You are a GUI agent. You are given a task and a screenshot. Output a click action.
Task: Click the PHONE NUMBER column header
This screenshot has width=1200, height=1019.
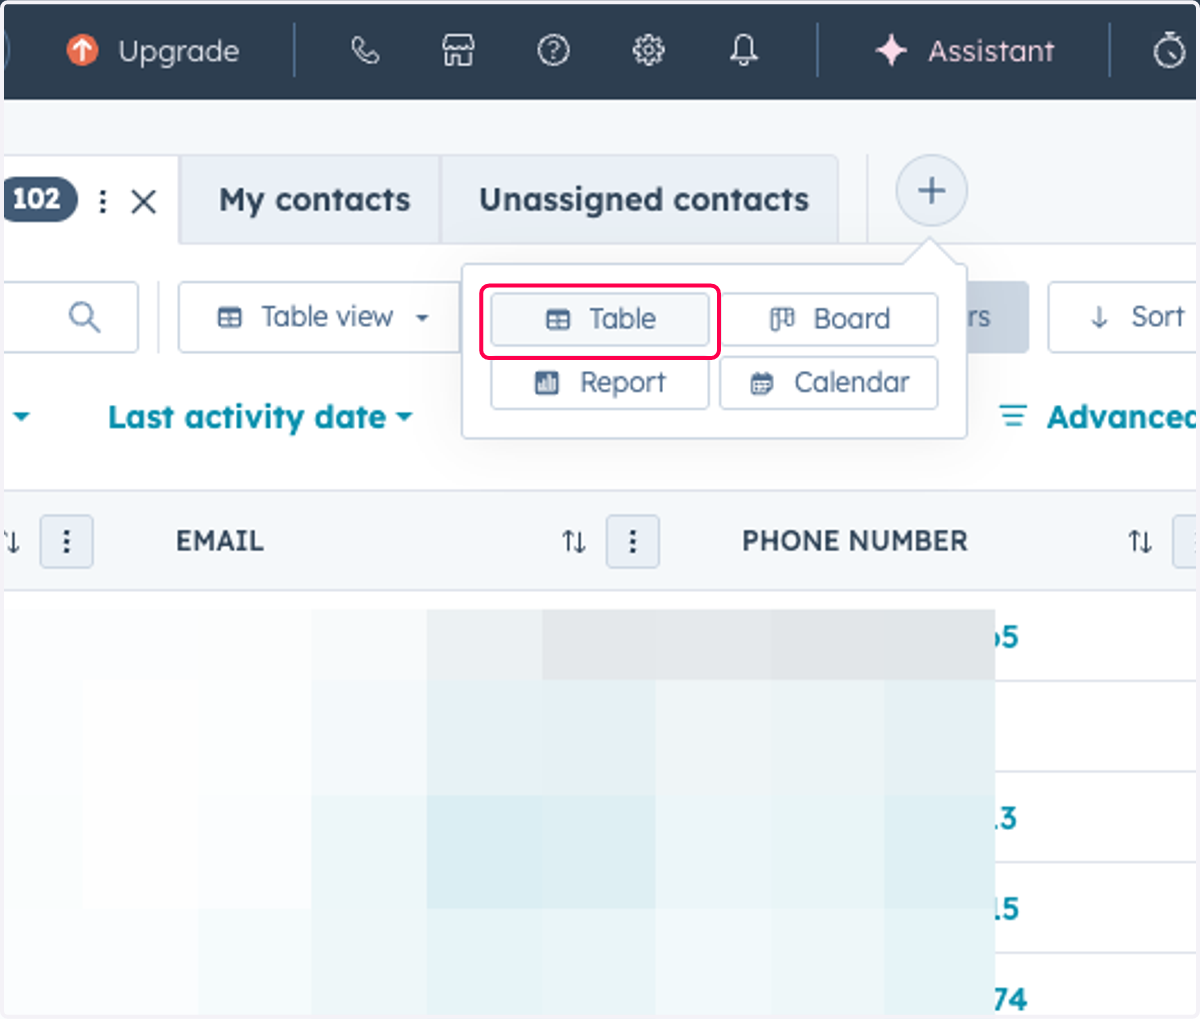pos(855,541)
